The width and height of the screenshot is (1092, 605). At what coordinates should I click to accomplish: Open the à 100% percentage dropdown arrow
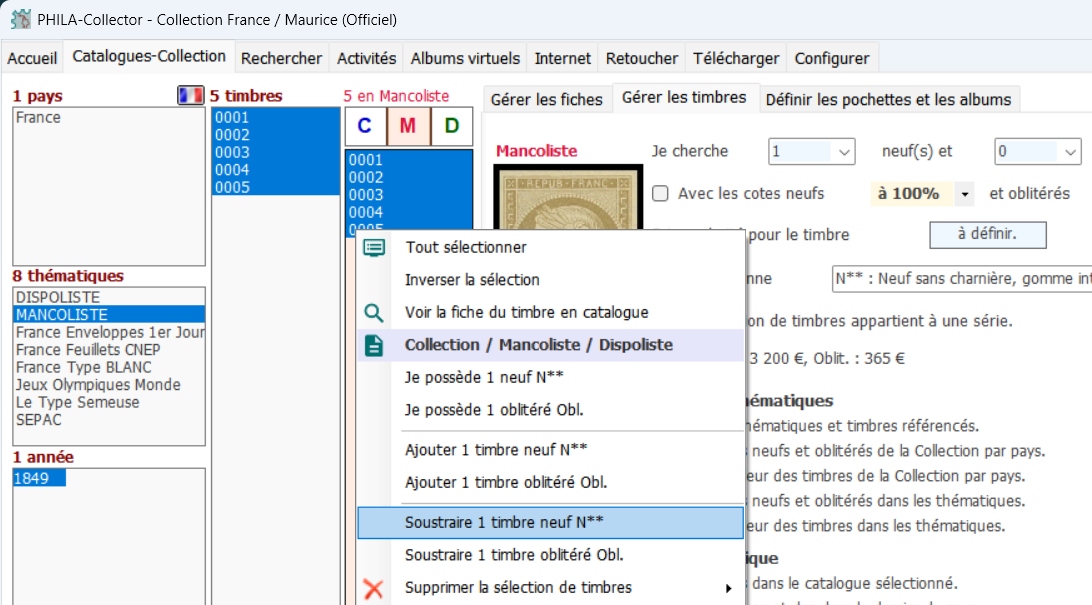tap(965, 194)
